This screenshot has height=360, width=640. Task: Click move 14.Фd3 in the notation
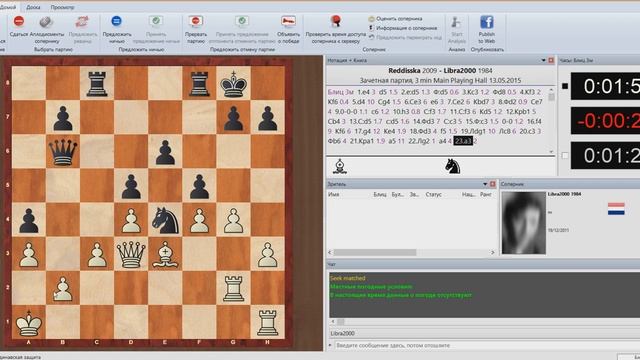[x=424, y=121]
